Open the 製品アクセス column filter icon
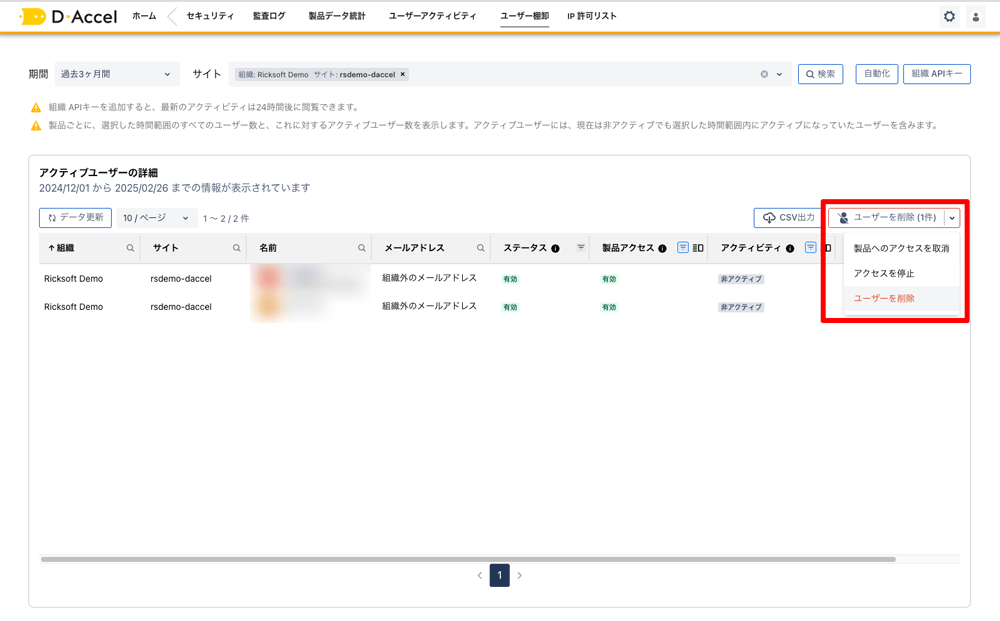 coord(682,247)
